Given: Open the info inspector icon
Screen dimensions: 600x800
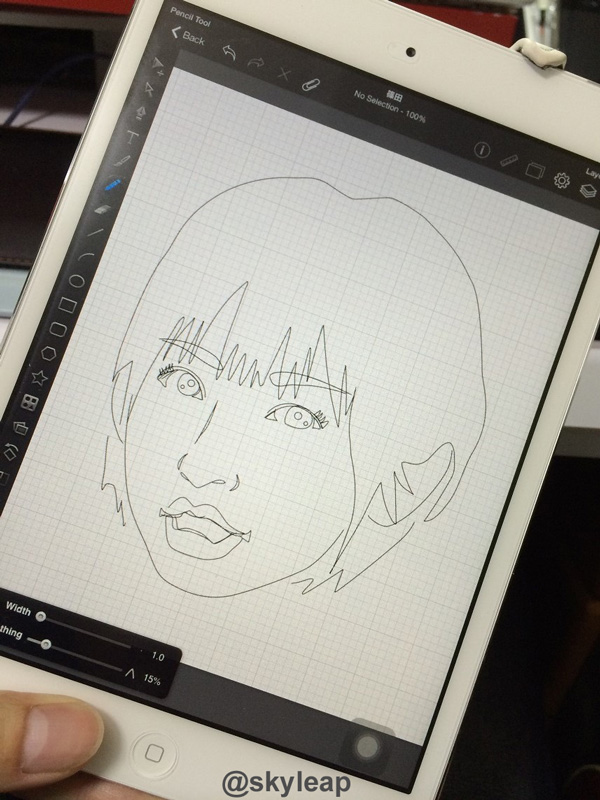Looking at the screenshot, I should tap(482, 149).
